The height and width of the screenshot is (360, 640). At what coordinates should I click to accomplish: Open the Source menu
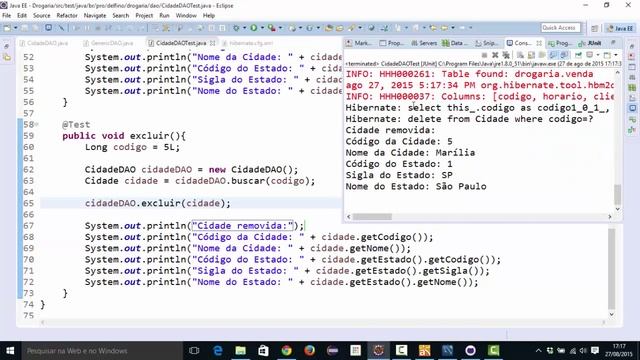(x=42, y=16)
